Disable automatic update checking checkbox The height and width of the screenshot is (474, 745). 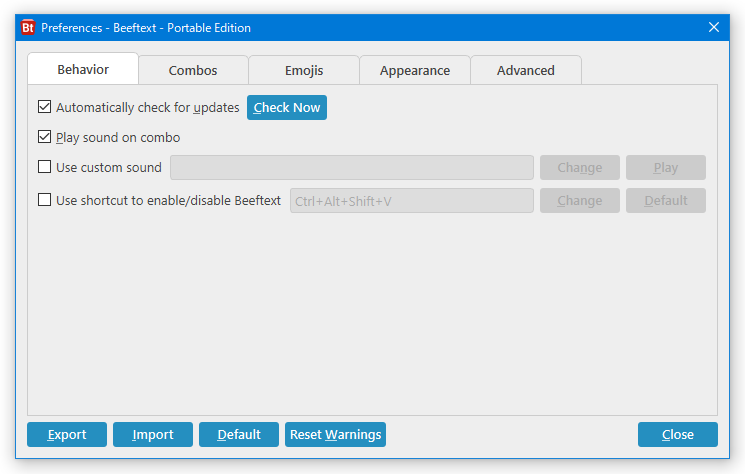pos(44,107)
